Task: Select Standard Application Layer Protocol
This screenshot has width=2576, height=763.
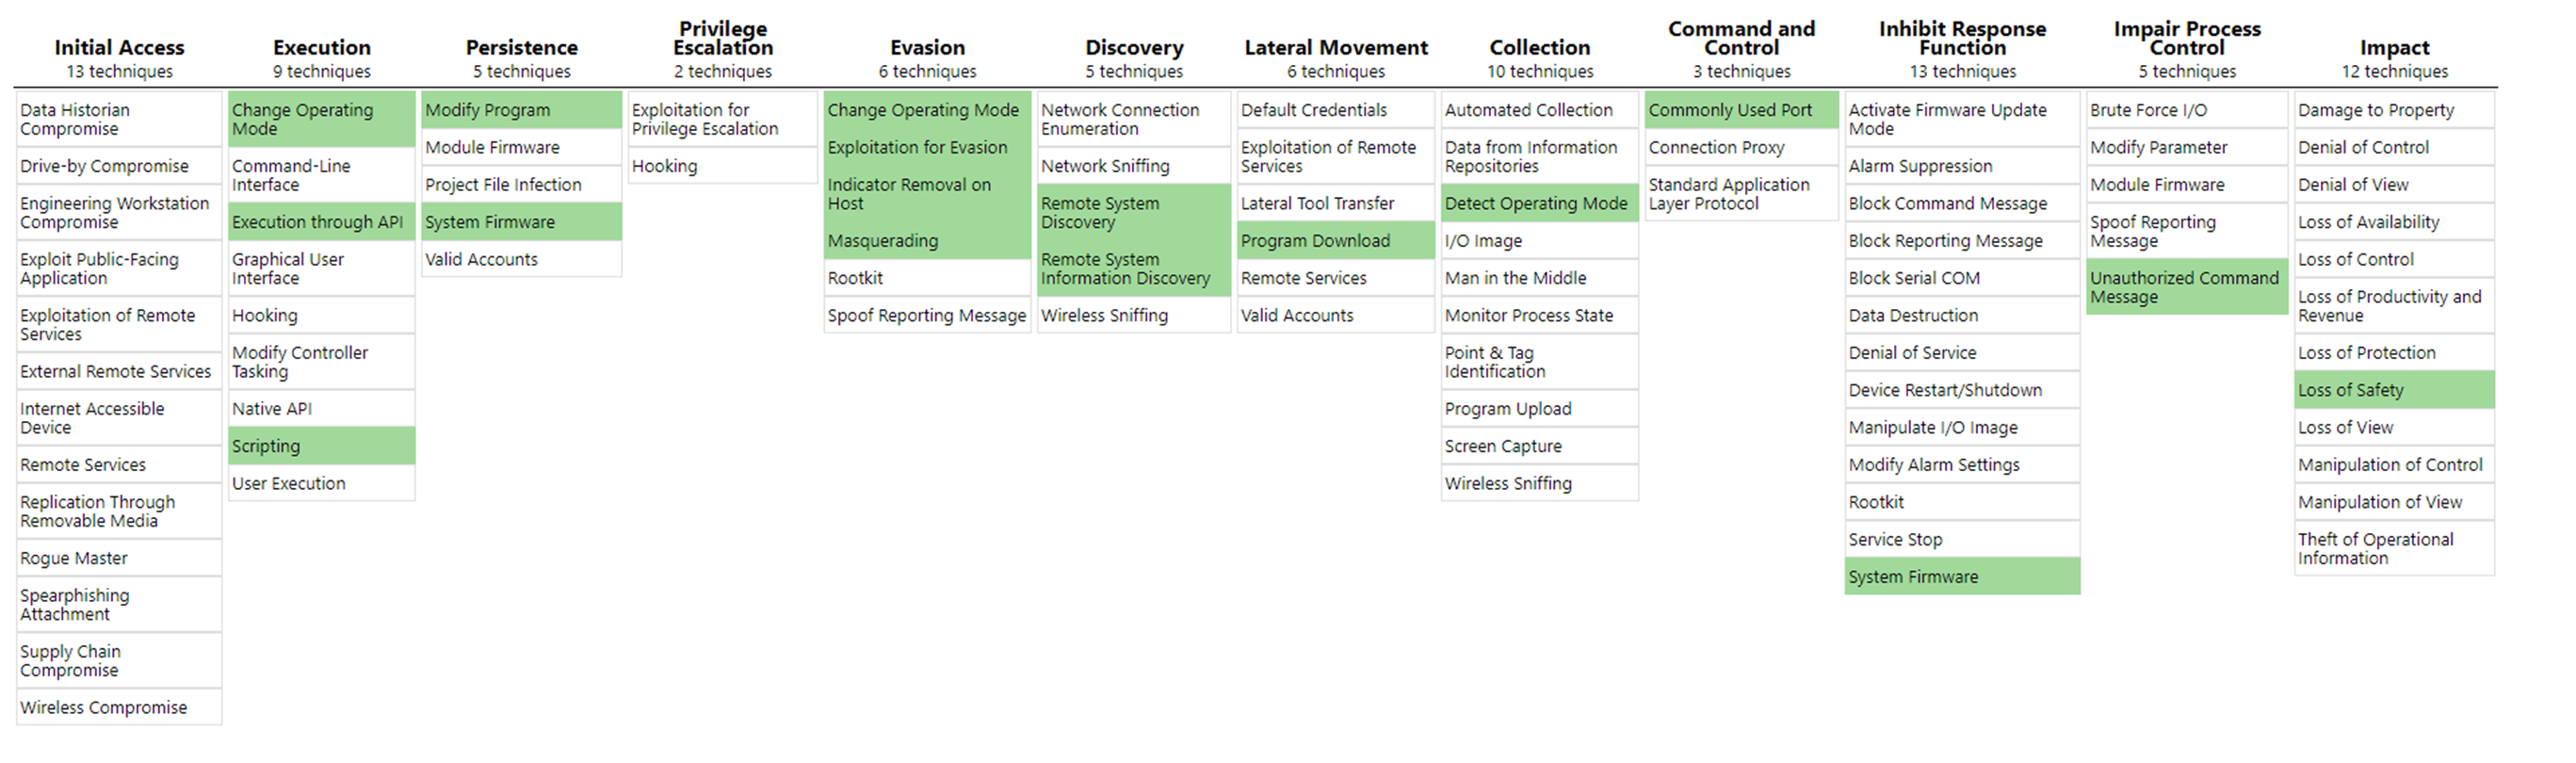Action: click(1741, 194)
